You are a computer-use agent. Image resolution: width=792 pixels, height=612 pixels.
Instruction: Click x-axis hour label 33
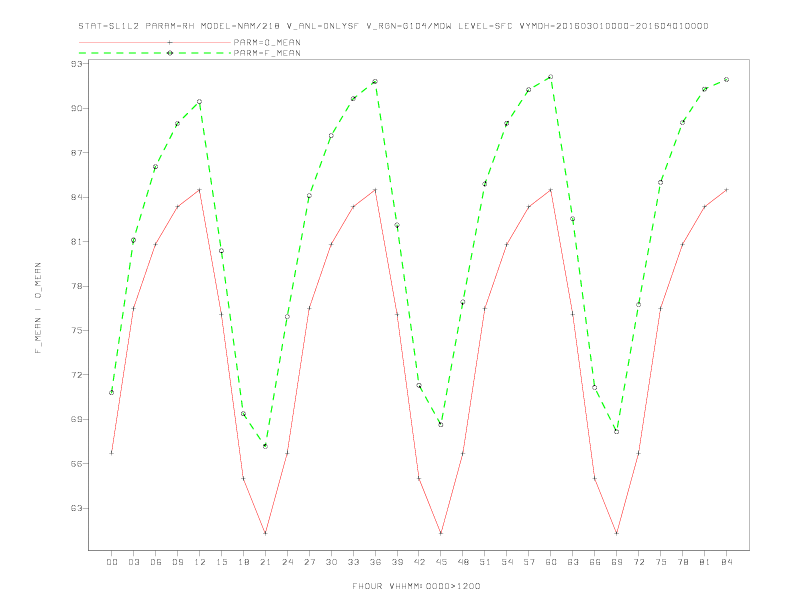click(353, 562)
